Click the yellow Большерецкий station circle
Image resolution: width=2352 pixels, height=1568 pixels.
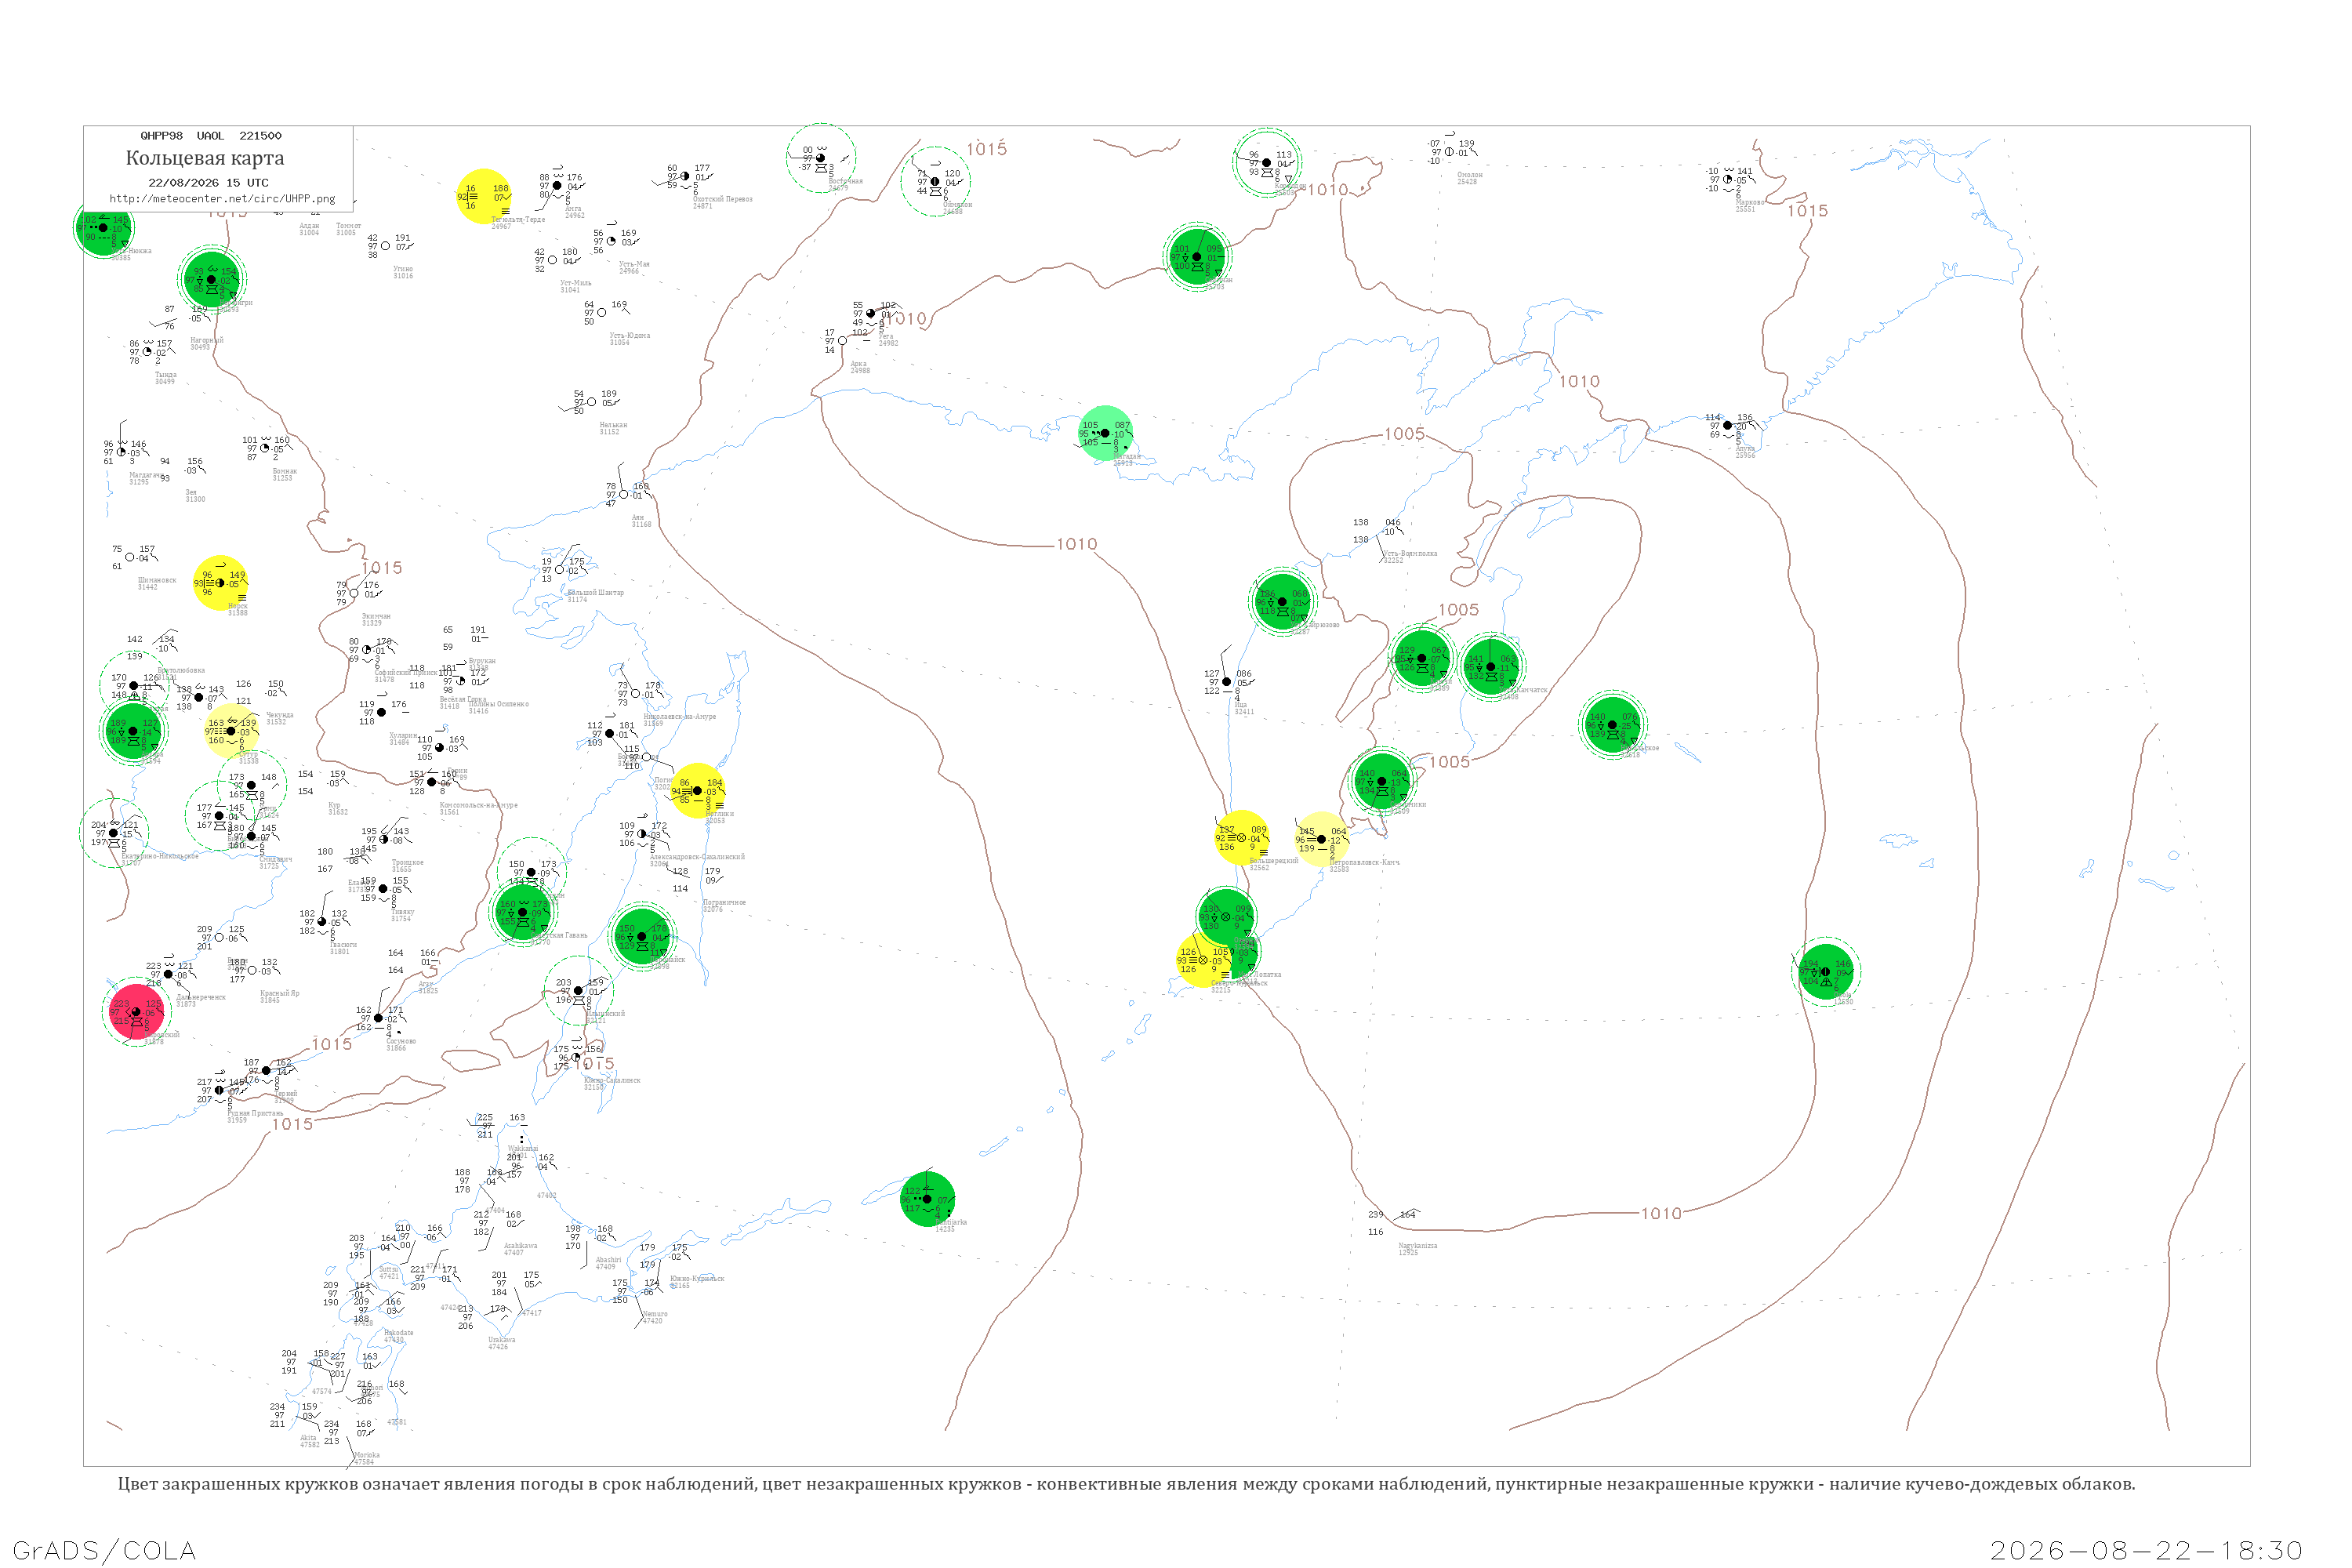(1242, 837)
